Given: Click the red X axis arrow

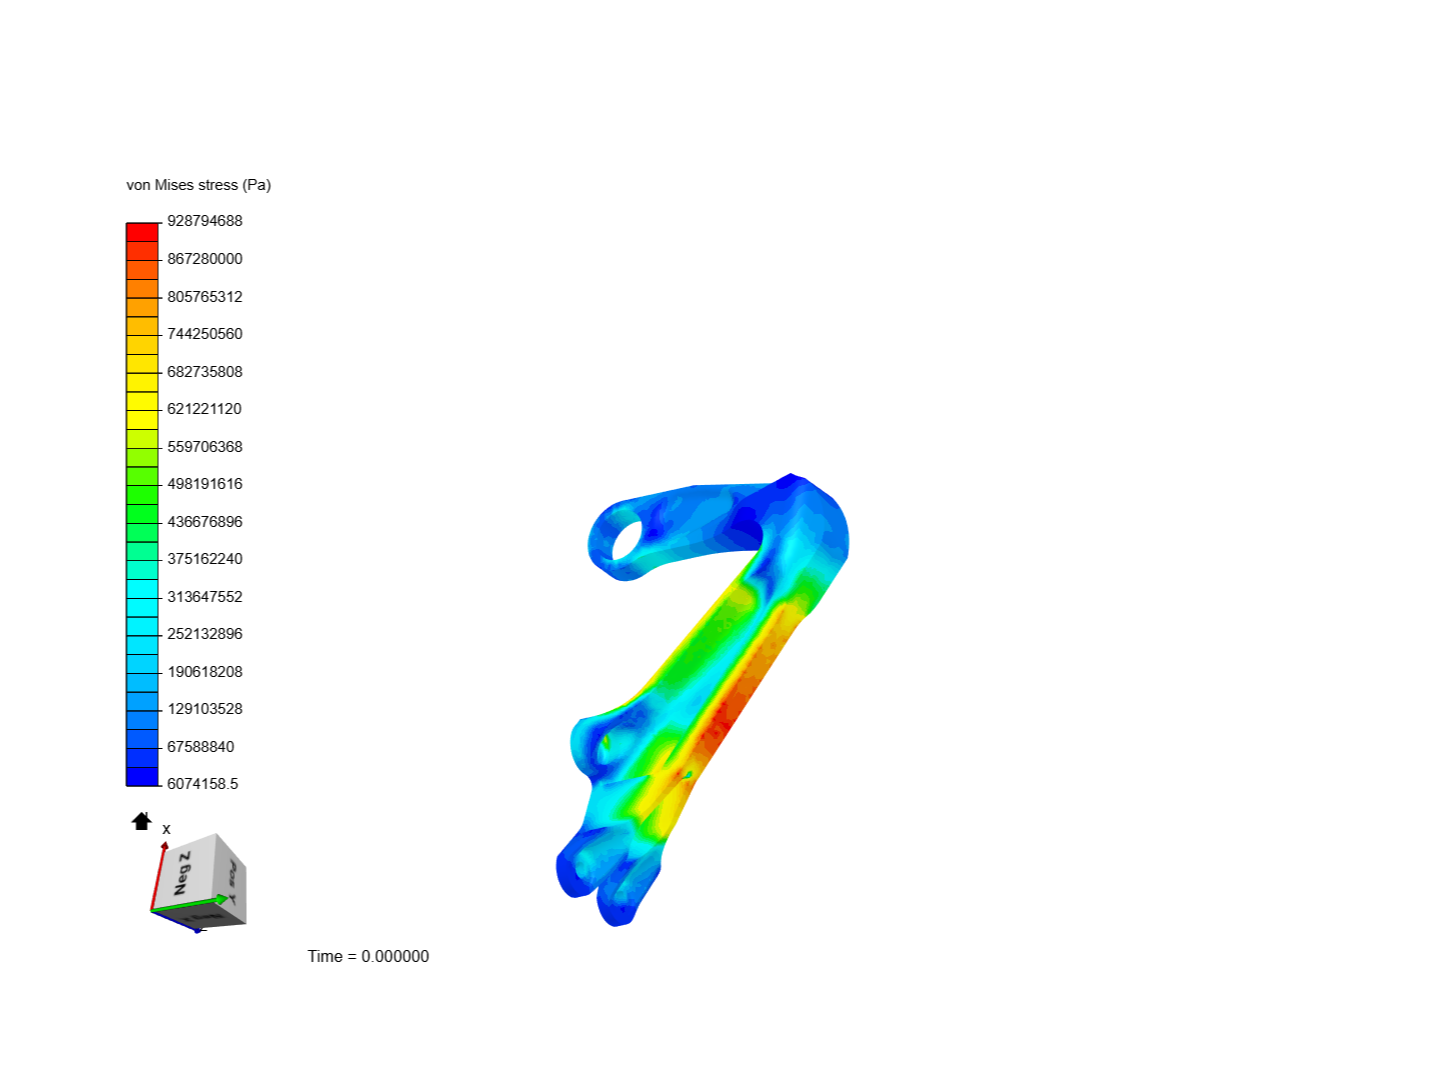Looking at the screenshot, I should pyautogui.click(x=159, y=875).
